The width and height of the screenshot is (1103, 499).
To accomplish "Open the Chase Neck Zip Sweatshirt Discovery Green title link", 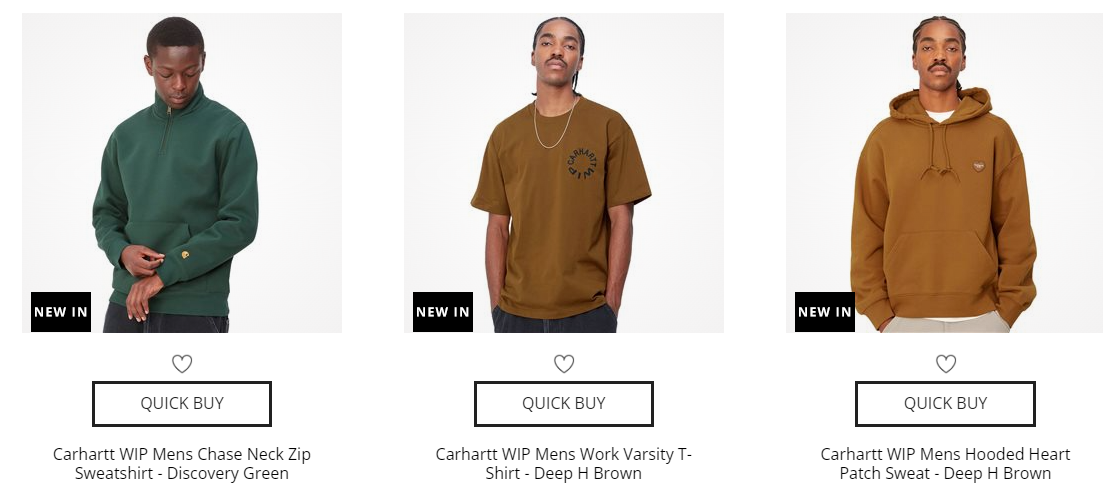I will 182,464.
